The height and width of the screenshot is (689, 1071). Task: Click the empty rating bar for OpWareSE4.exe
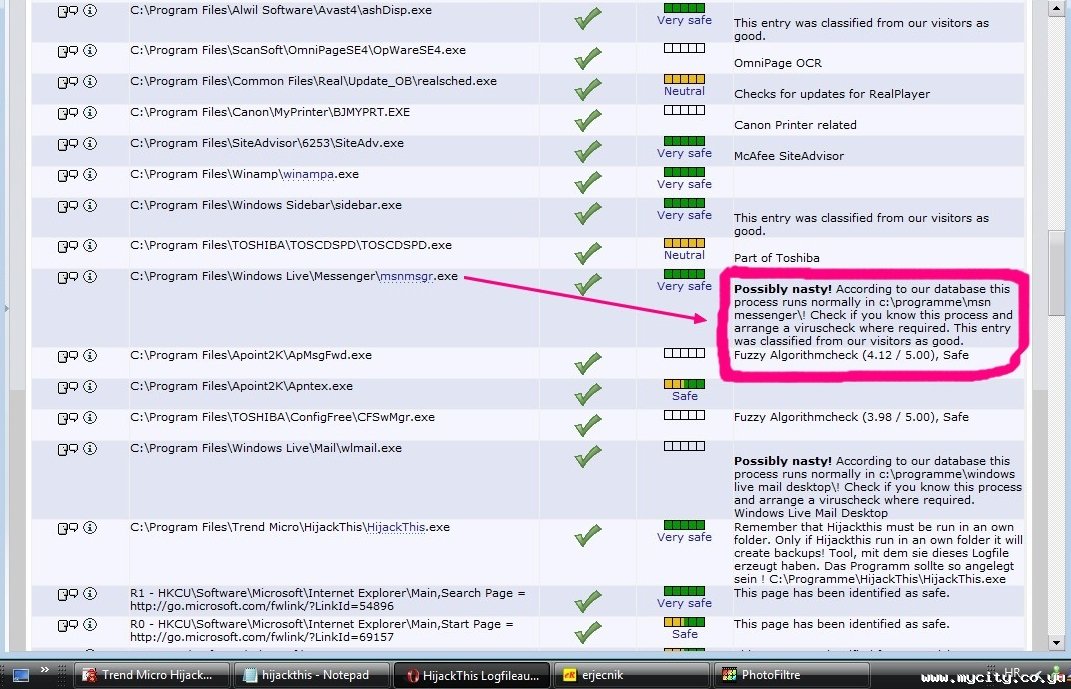(x=684, y=48)
